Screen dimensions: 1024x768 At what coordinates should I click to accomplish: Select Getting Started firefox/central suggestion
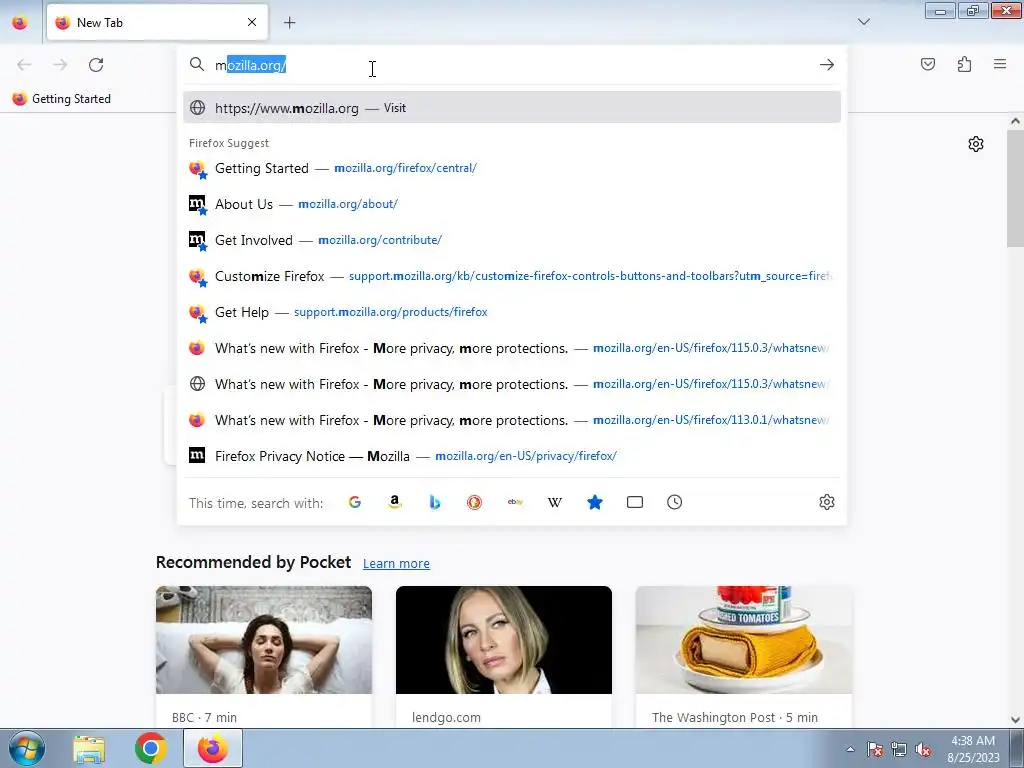click(512, 168)
